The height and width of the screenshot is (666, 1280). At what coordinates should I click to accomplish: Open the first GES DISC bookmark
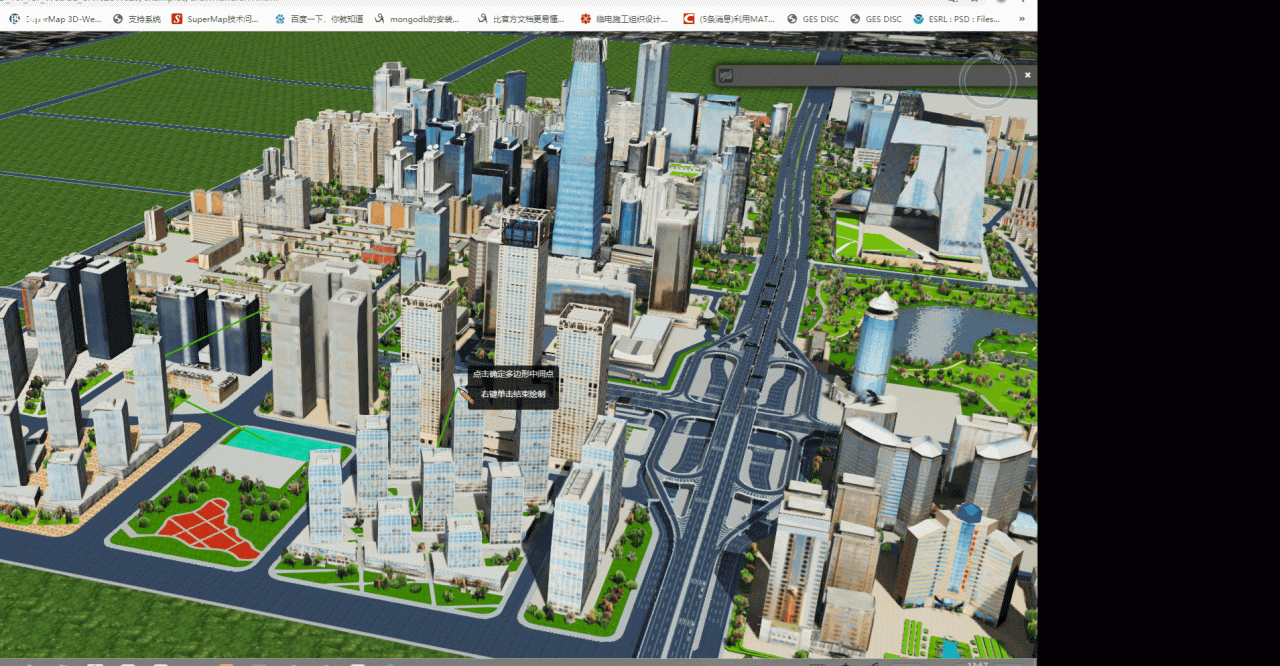pyautogui.click(x=813, y=19)
